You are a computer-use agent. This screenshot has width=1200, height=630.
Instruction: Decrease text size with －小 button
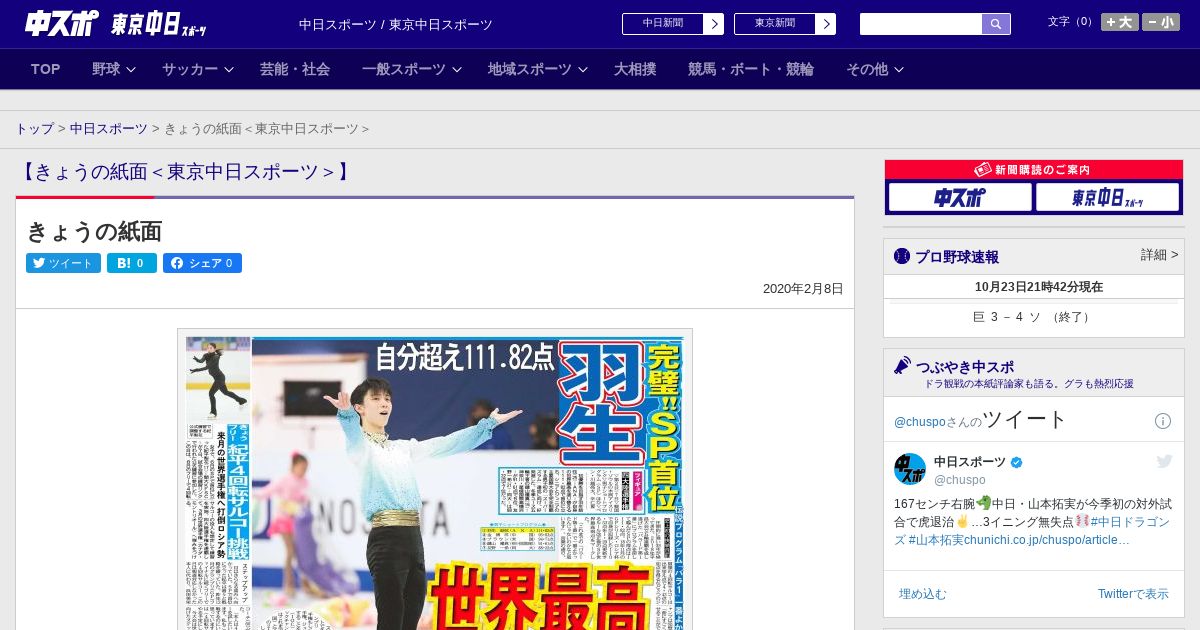coord(1161,22)
